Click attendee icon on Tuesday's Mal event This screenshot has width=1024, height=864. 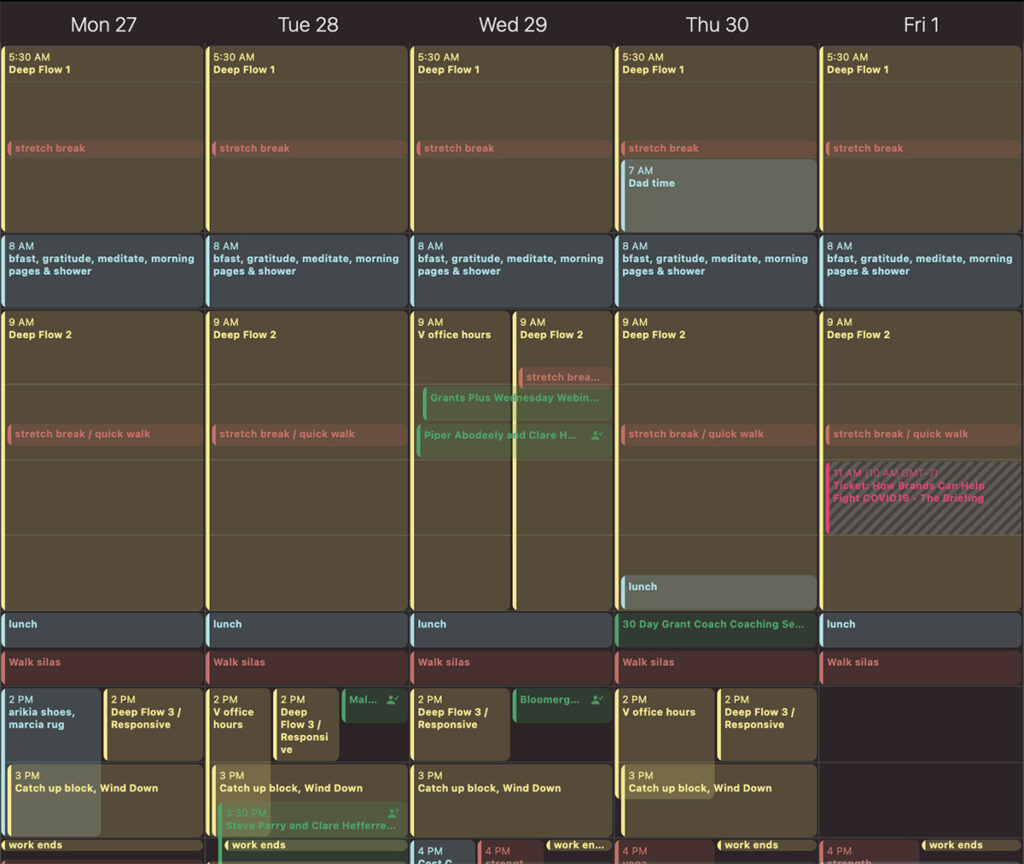[x=392, y=700]
